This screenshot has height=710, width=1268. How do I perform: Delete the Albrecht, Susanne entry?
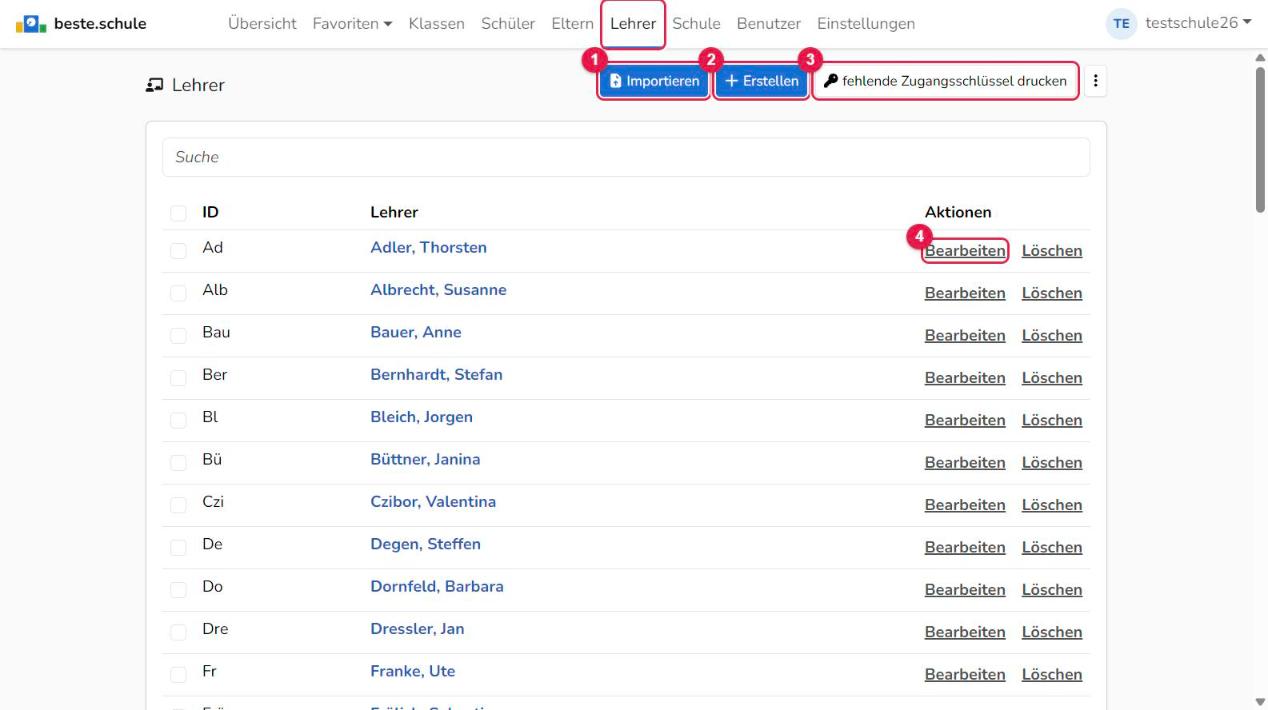coord(1052,293)
